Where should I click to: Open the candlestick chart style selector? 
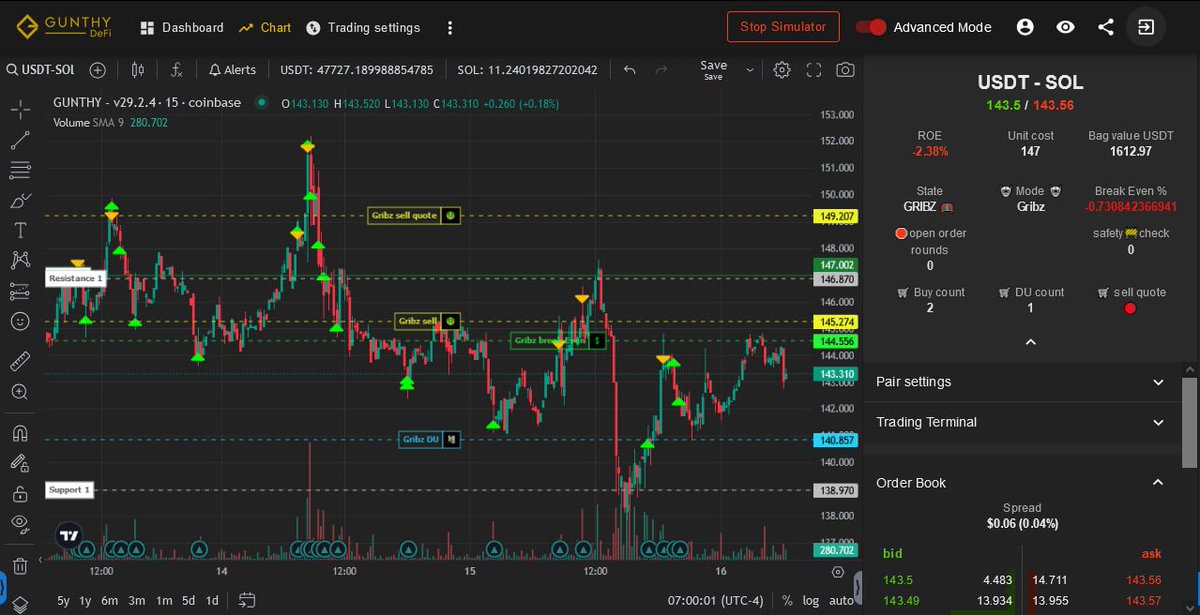[138, 70]
